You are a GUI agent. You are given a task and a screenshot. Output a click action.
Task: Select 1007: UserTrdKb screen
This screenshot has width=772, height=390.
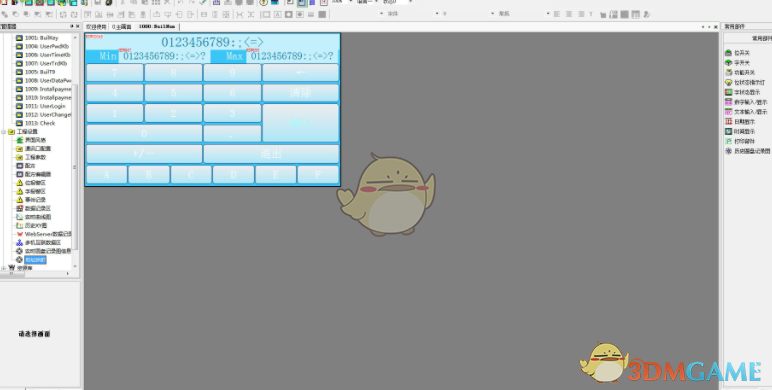41,63
